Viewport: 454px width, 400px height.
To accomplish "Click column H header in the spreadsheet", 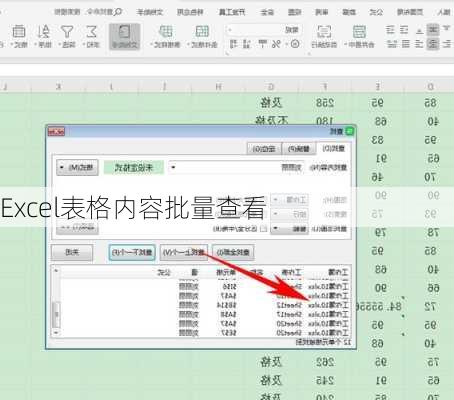I will pos(218,87).
